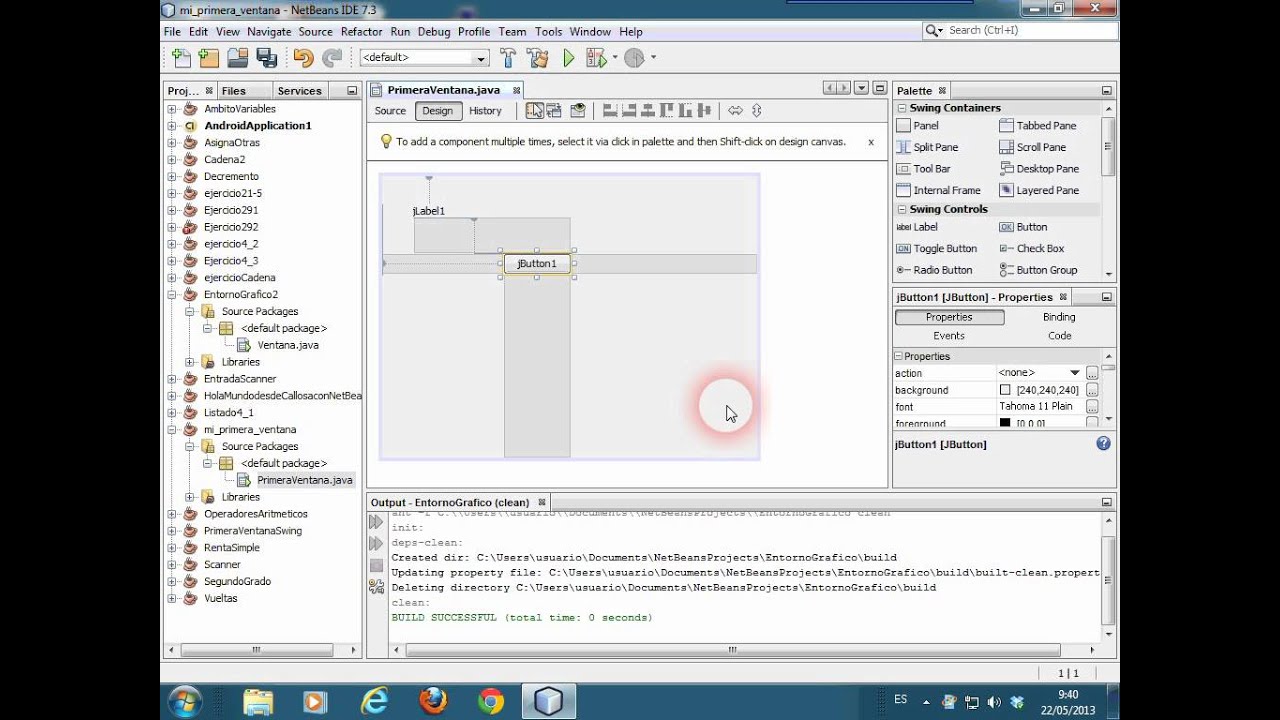The height and width of the screenshot is (720, 1280).
Task: Collapse the EntornoGrafico2 project node
Action: (172, 295)
